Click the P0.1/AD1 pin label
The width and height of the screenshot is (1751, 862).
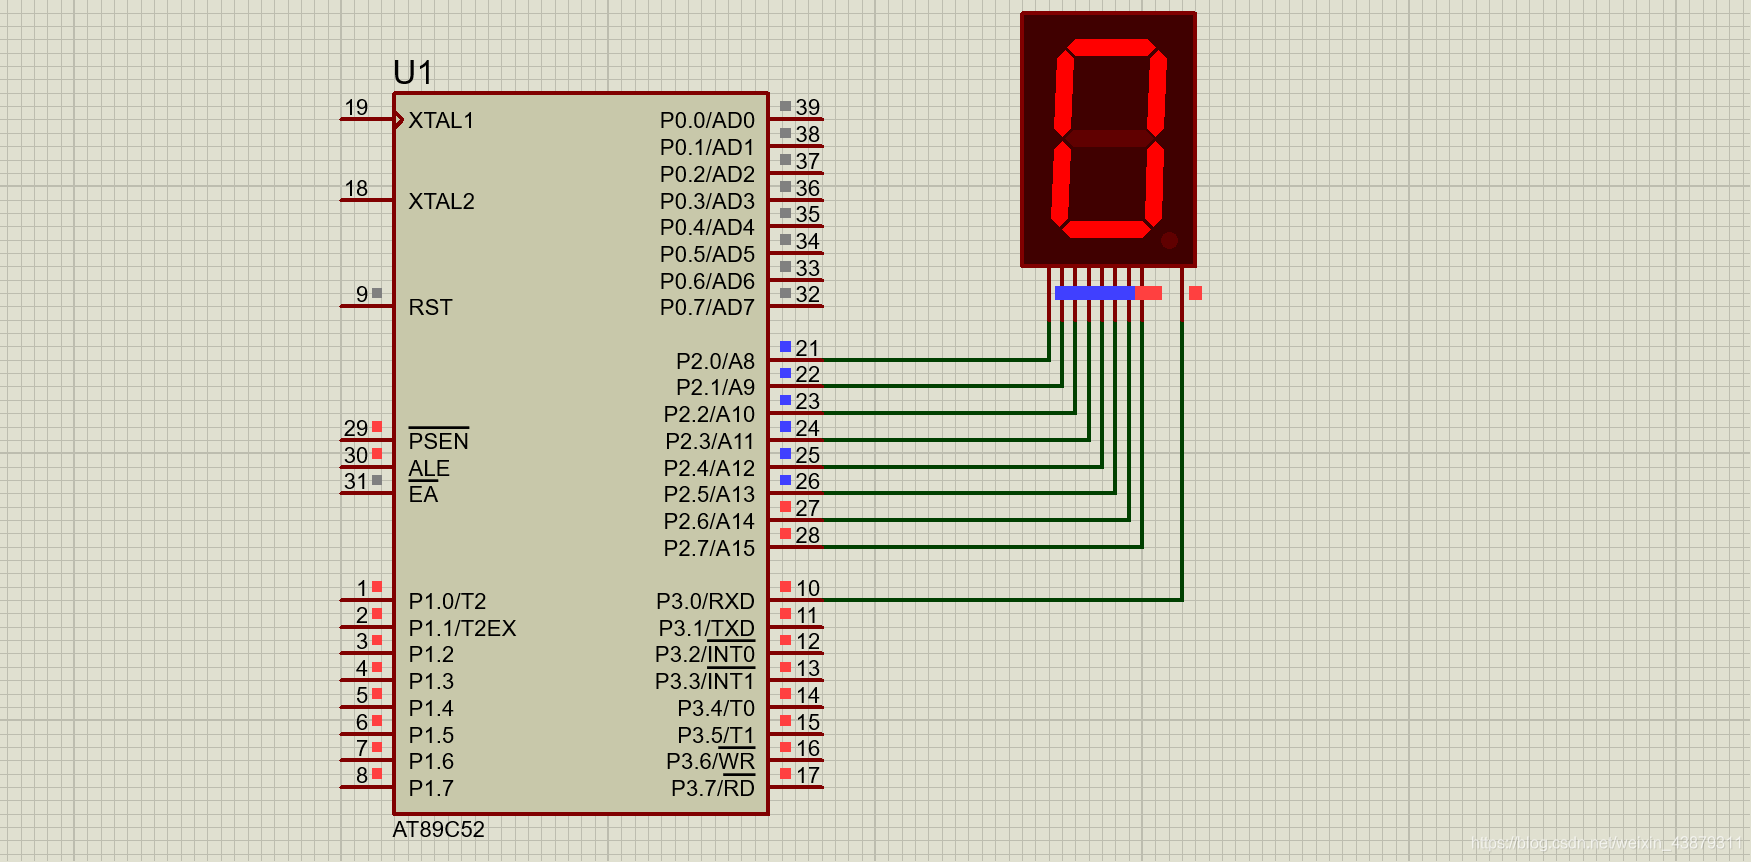(x=707, y=147)
